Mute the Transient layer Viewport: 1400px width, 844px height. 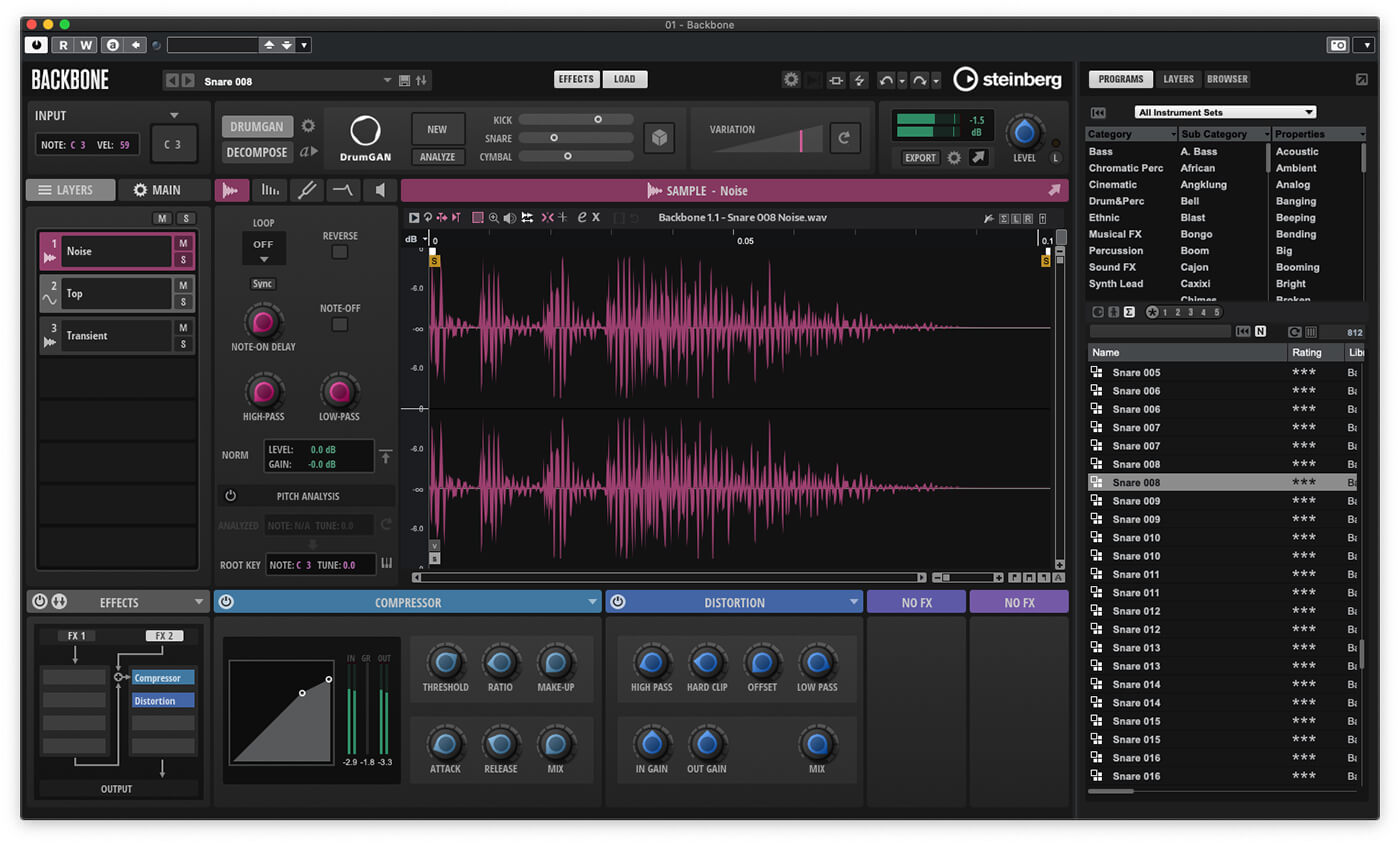[183, 328]
